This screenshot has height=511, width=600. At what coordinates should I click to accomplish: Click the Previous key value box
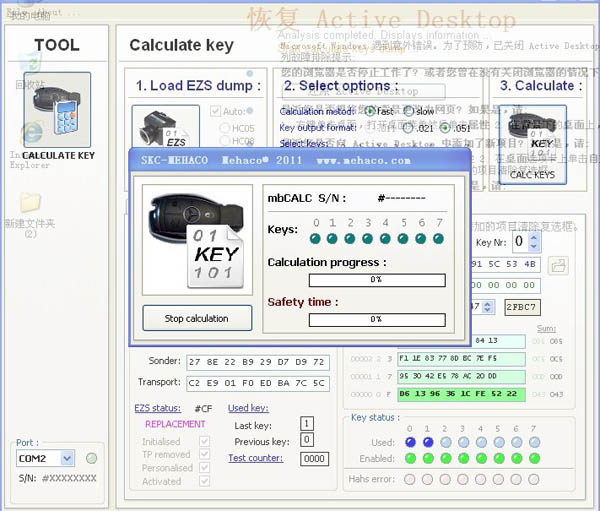[307, 439]
